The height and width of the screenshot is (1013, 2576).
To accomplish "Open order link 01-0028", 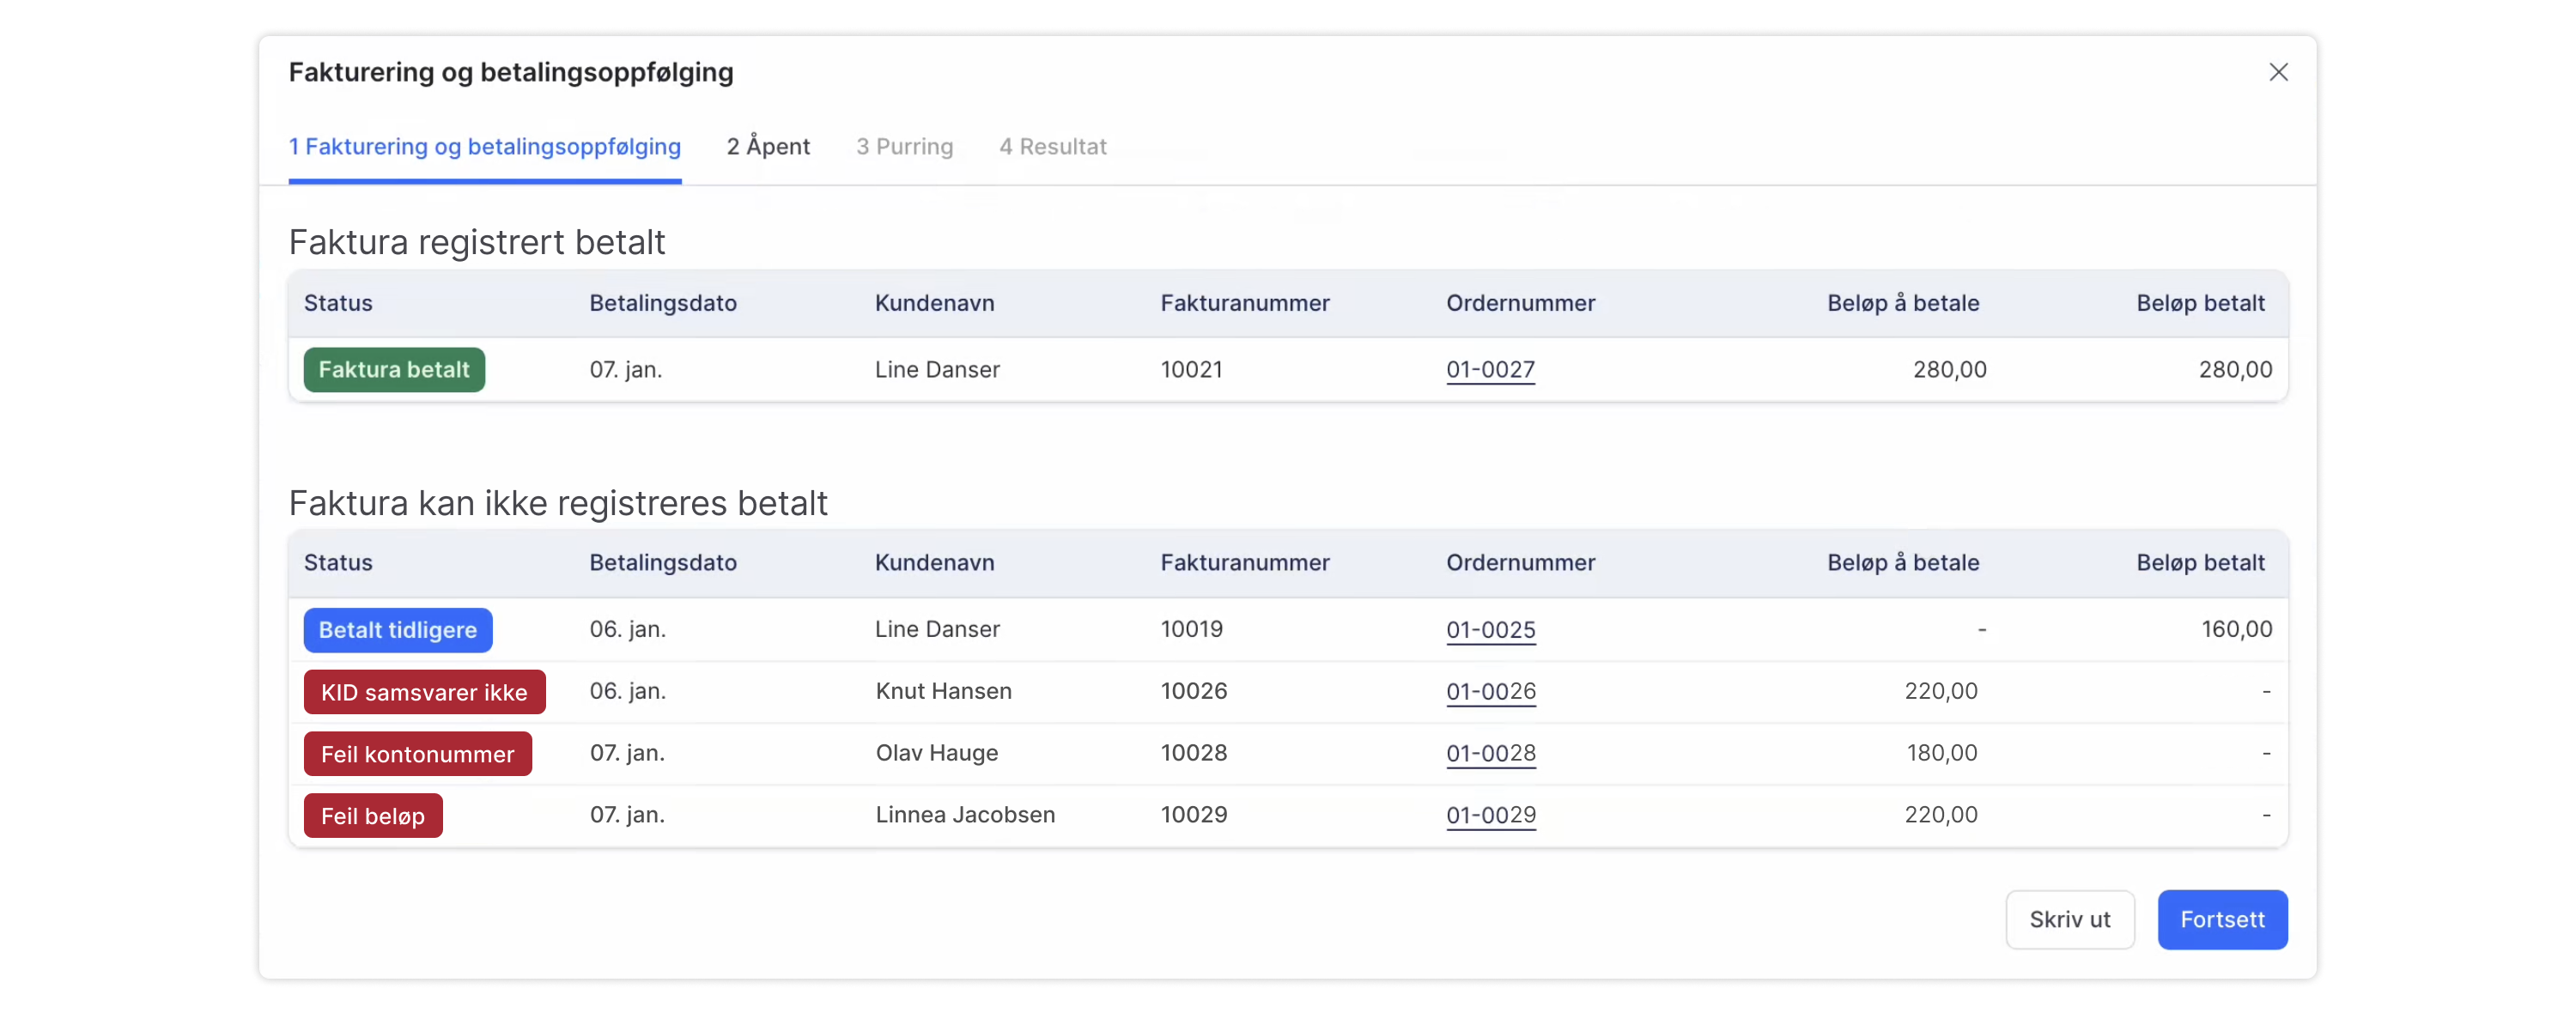I will (1490, 754).
